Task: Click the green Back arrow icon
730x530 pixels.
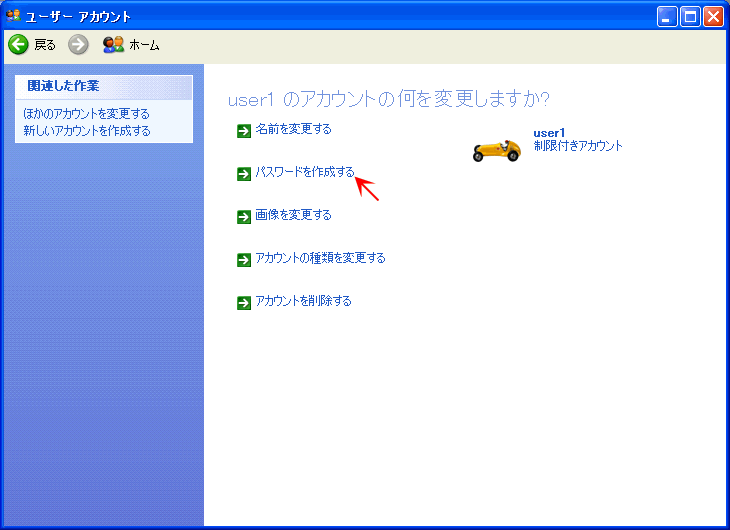Action: point(19,45)
